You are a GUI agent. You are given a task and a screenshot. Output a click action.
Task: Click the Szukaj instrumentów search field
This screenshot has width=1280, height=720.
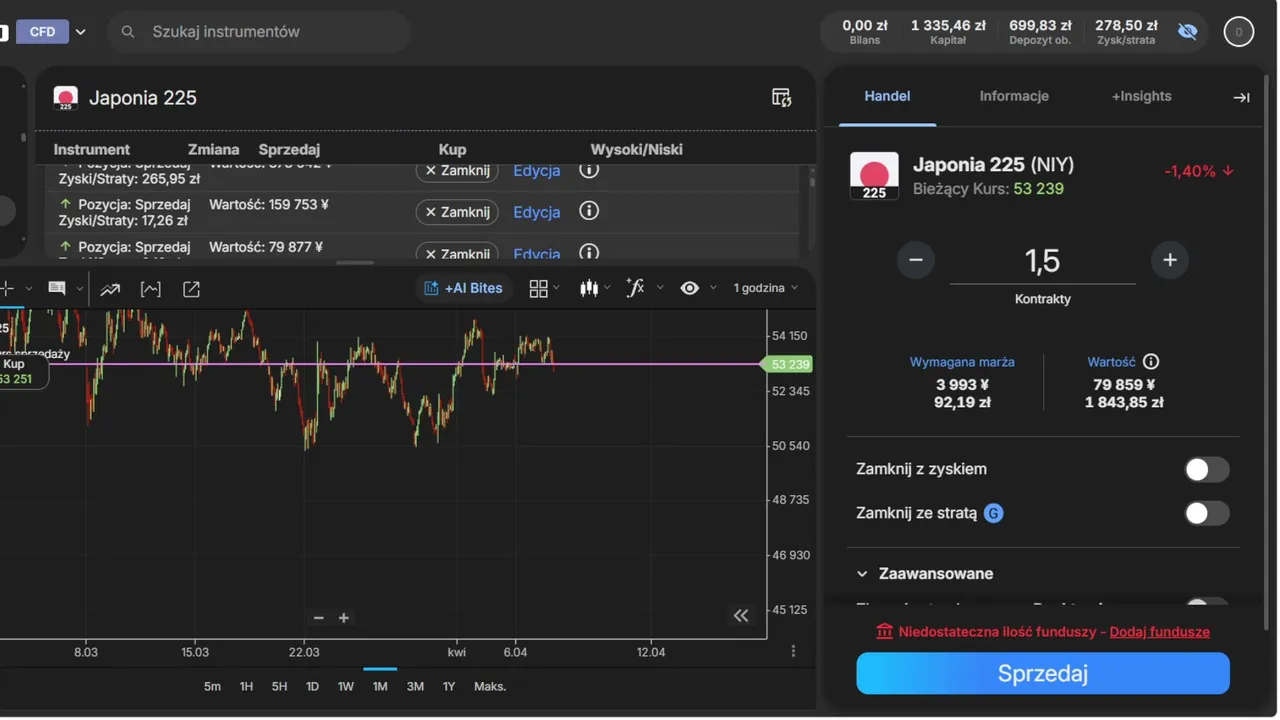tap(259, 32)
